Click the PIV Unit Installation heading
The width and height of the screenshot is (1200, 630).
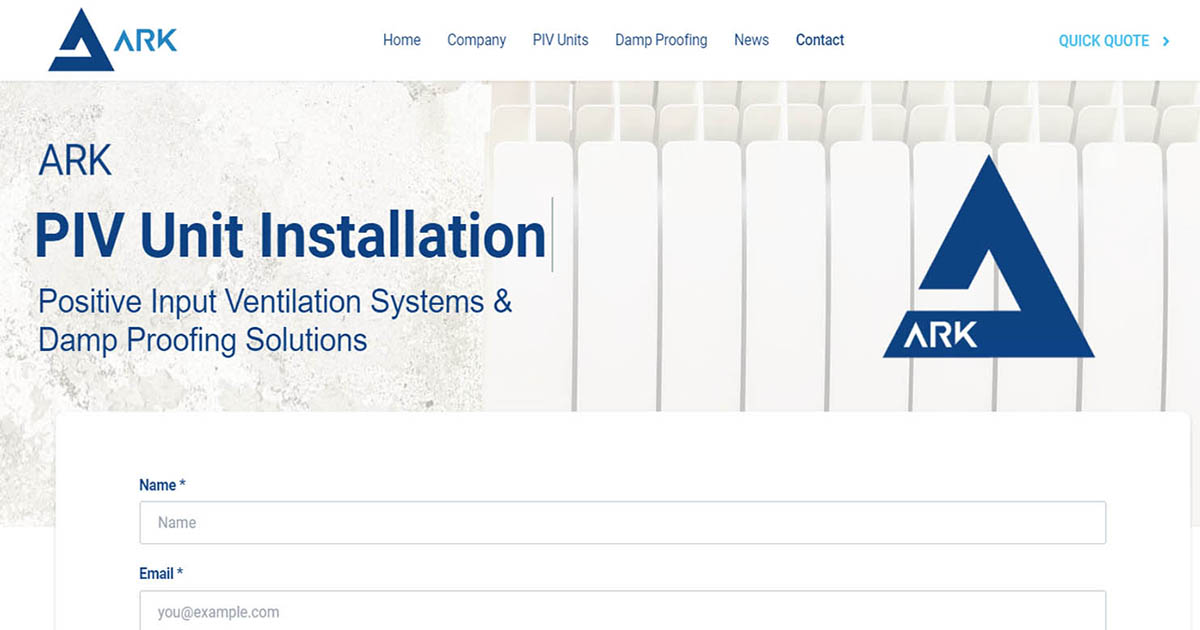coord(290,235)
